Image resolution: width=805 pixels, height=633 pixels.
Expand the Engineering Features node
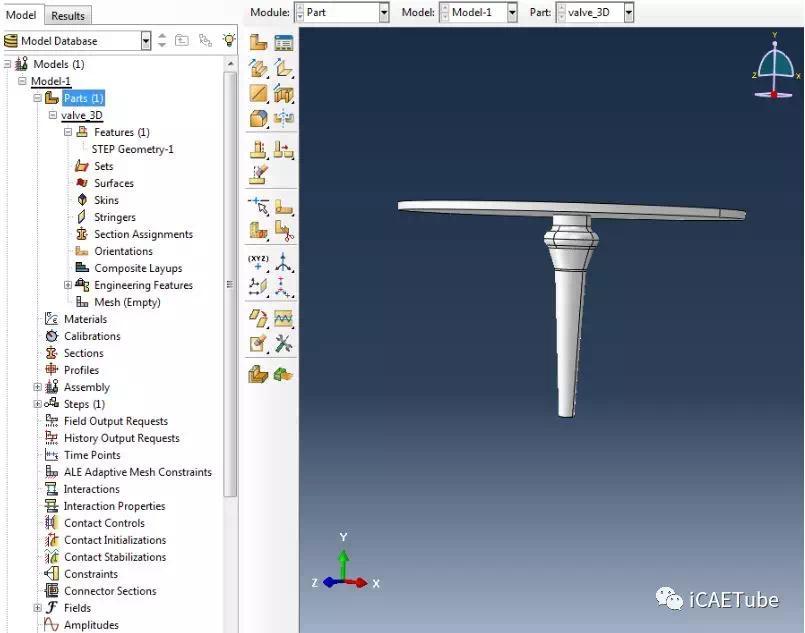click(x=68, y=285)
